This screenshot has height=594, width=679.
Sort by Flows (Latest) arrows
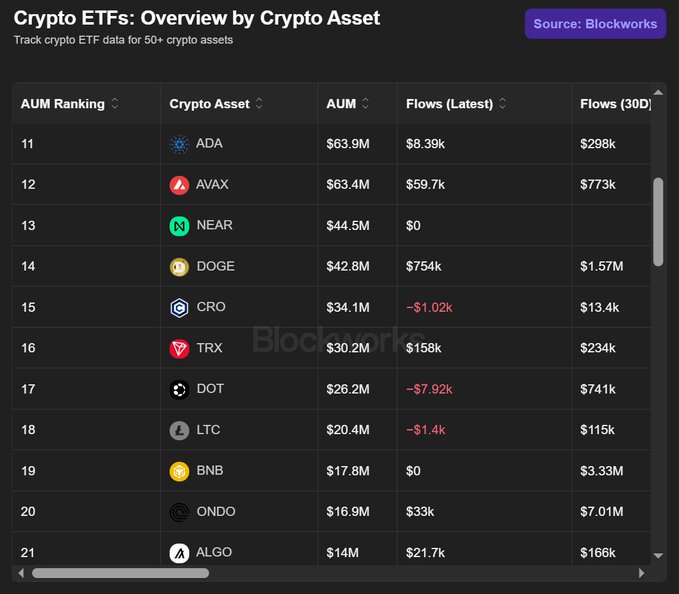(x=502, y=103)
